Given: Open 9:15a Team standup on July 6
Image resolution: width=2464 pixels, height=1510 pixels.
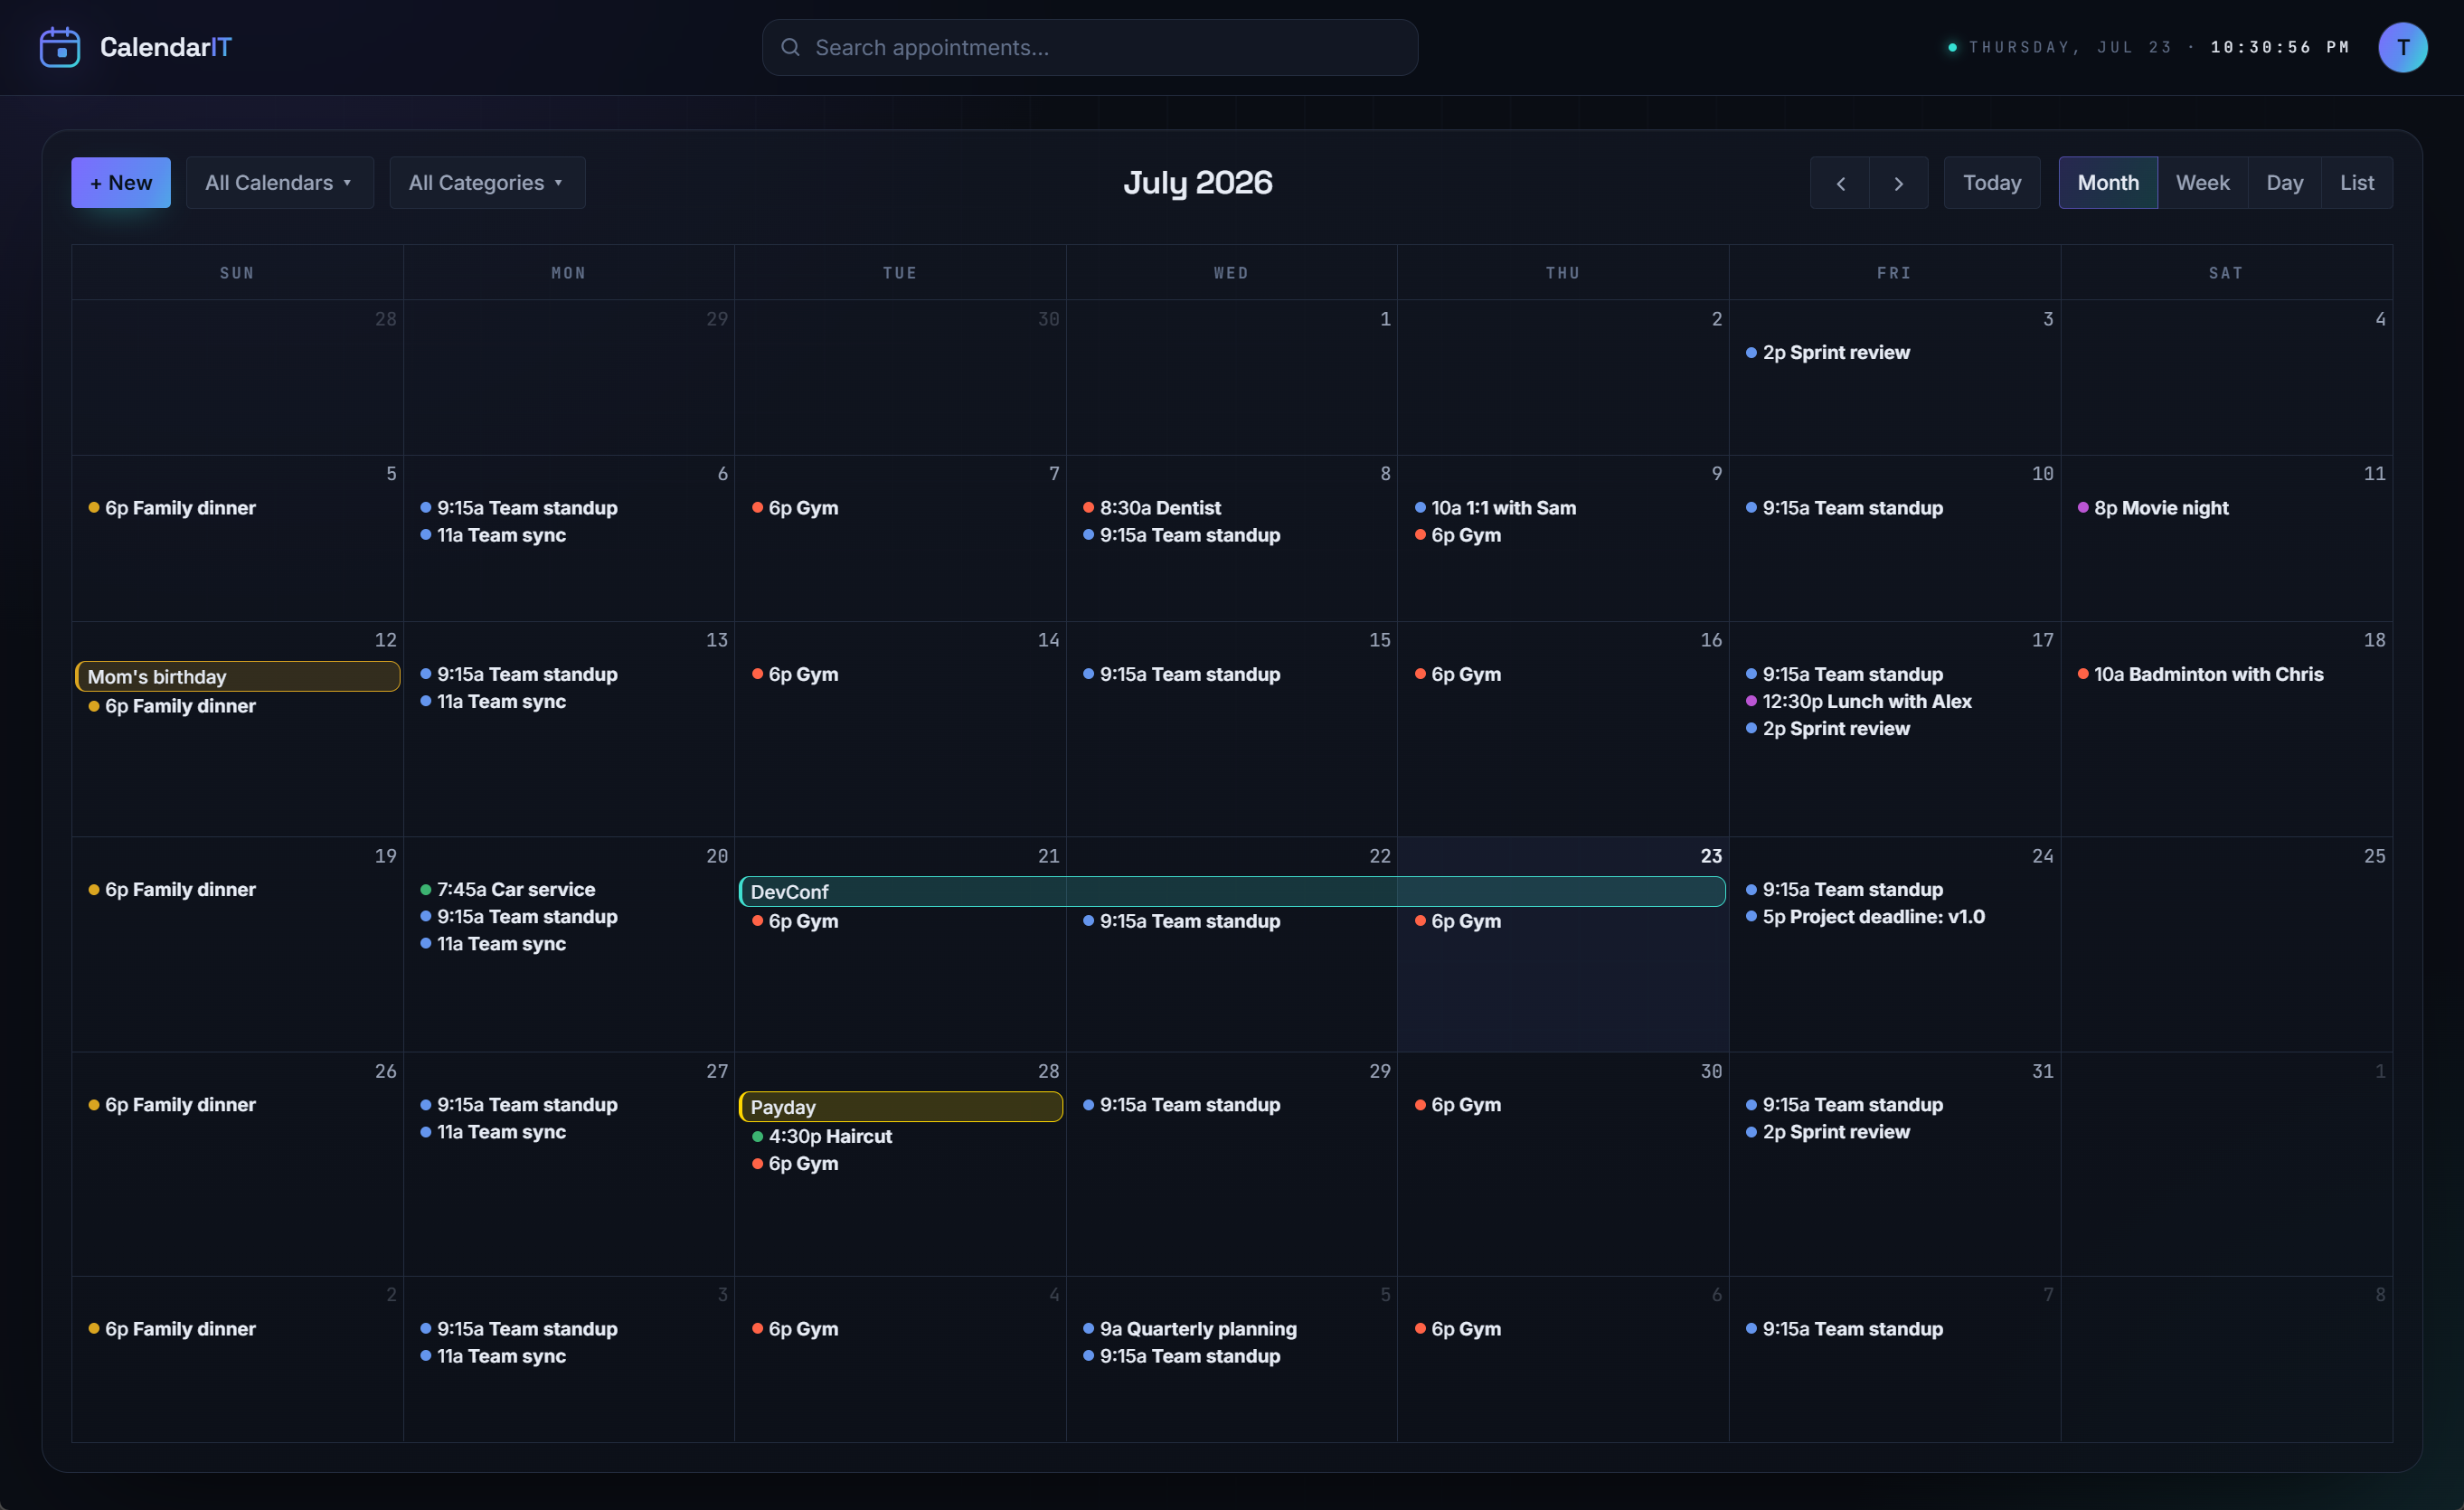Looking at the screenshot, I should [519, 508].
